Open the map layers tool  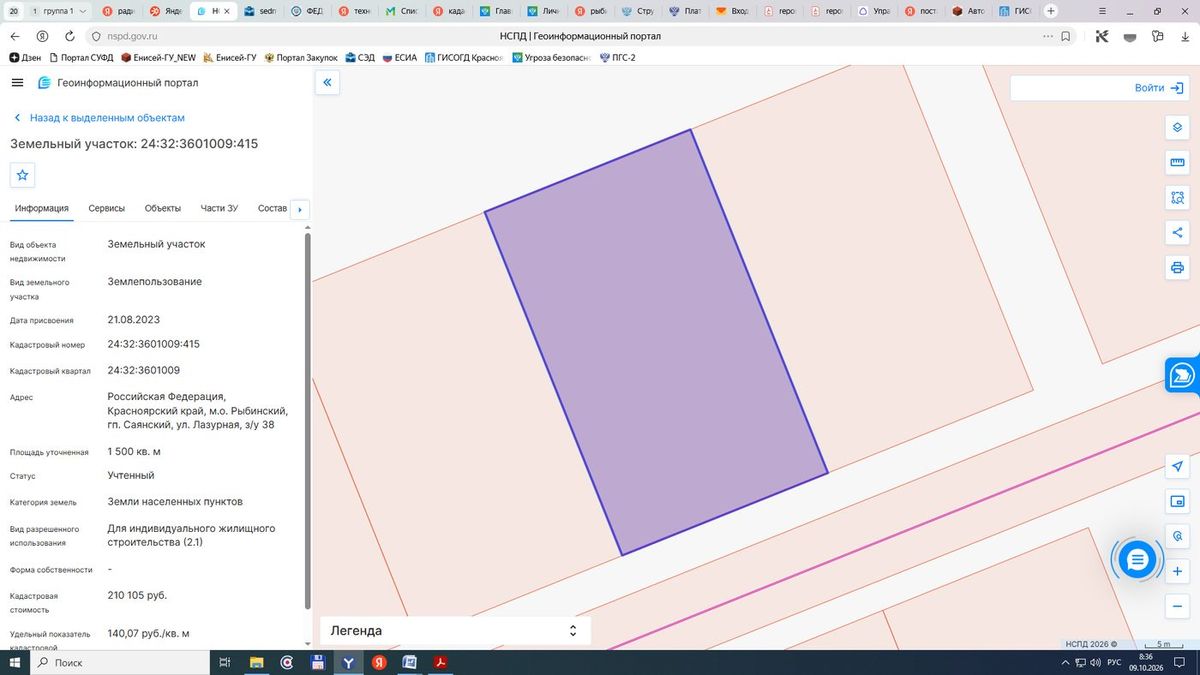1177,127
